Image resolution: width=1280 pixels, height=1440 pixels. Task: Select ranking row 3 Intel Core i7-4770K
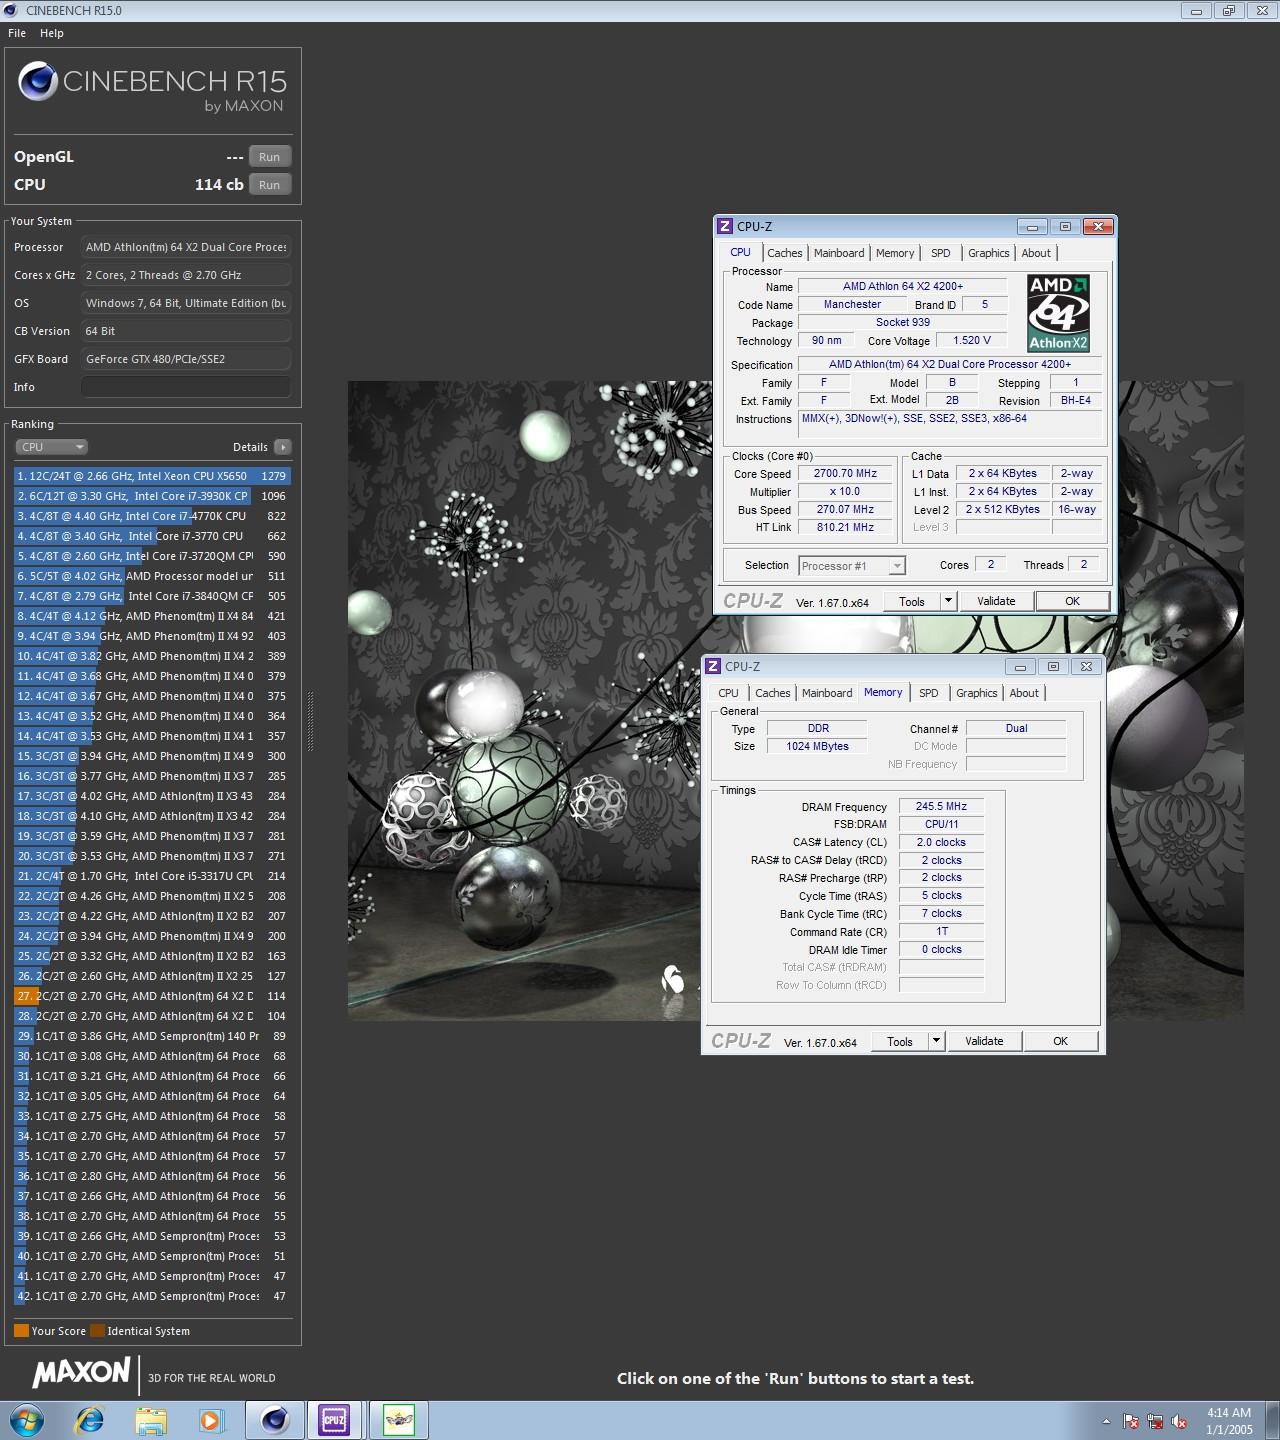152,516
